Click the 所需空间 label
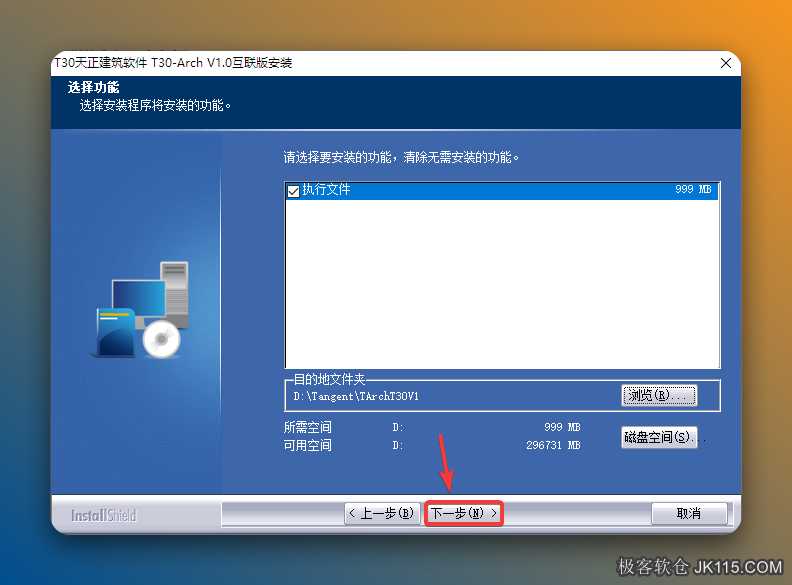792x585 pixels. click(x=308, y=427)
